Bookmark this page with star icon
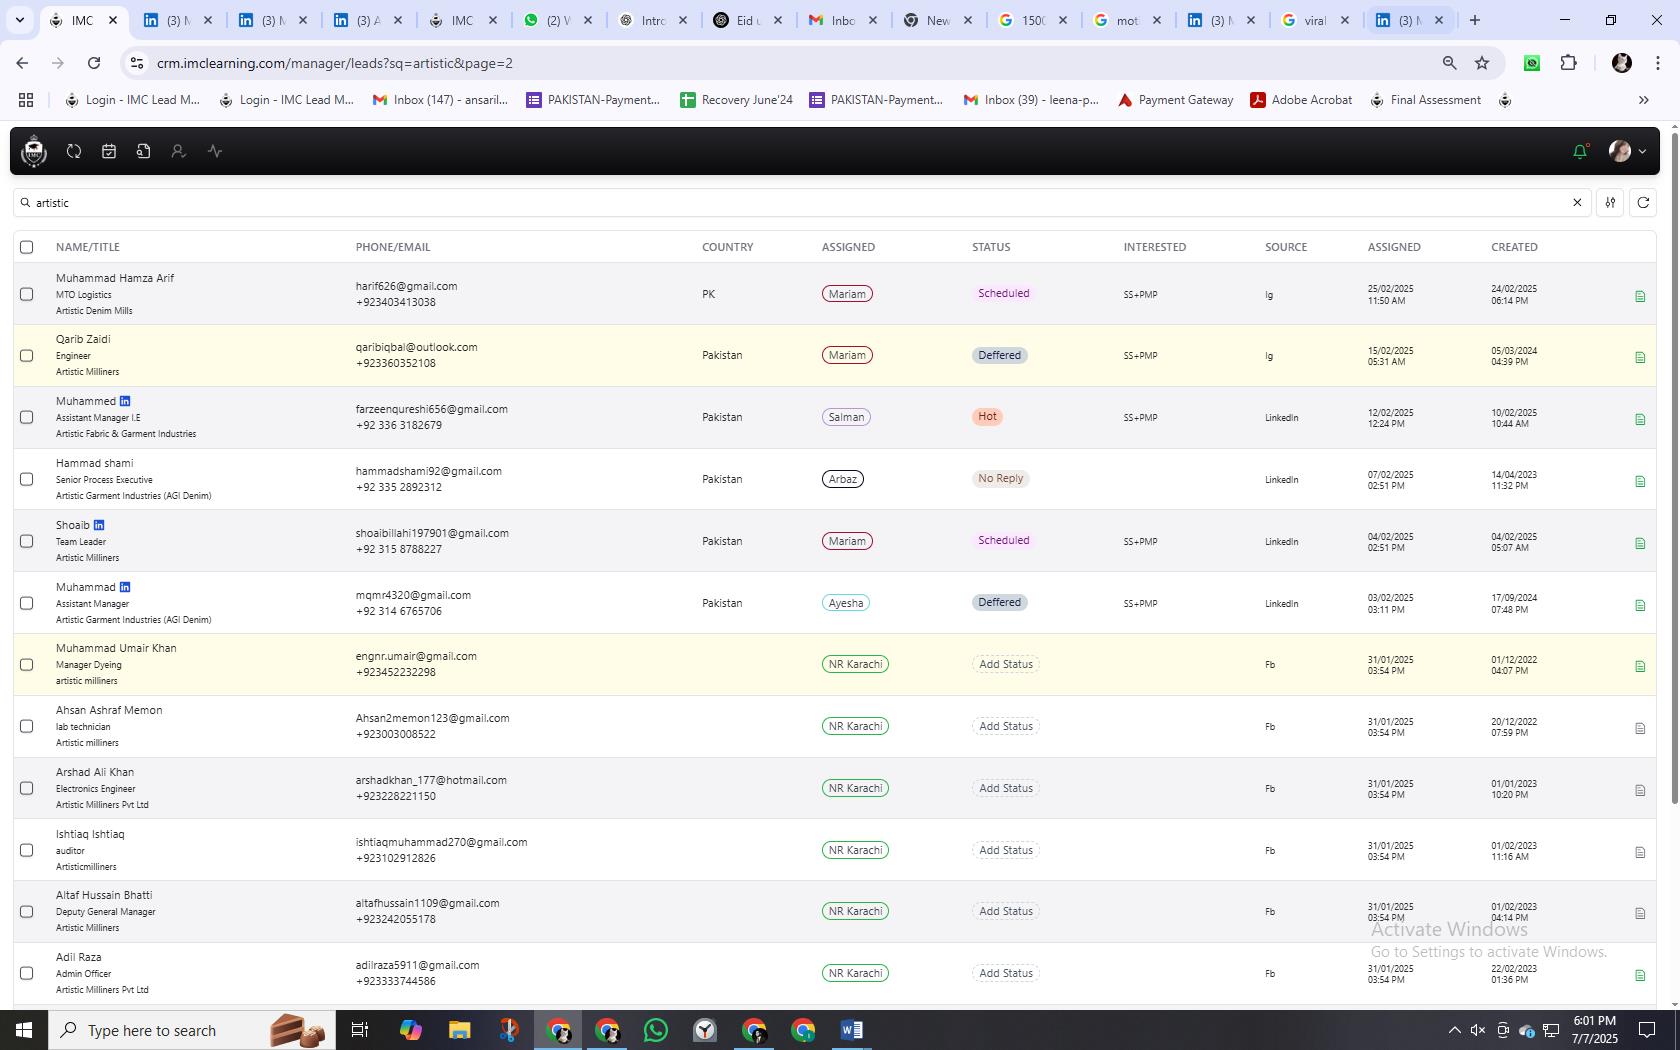The height and width of the screenshot is (1050, 1680). 1482,63
